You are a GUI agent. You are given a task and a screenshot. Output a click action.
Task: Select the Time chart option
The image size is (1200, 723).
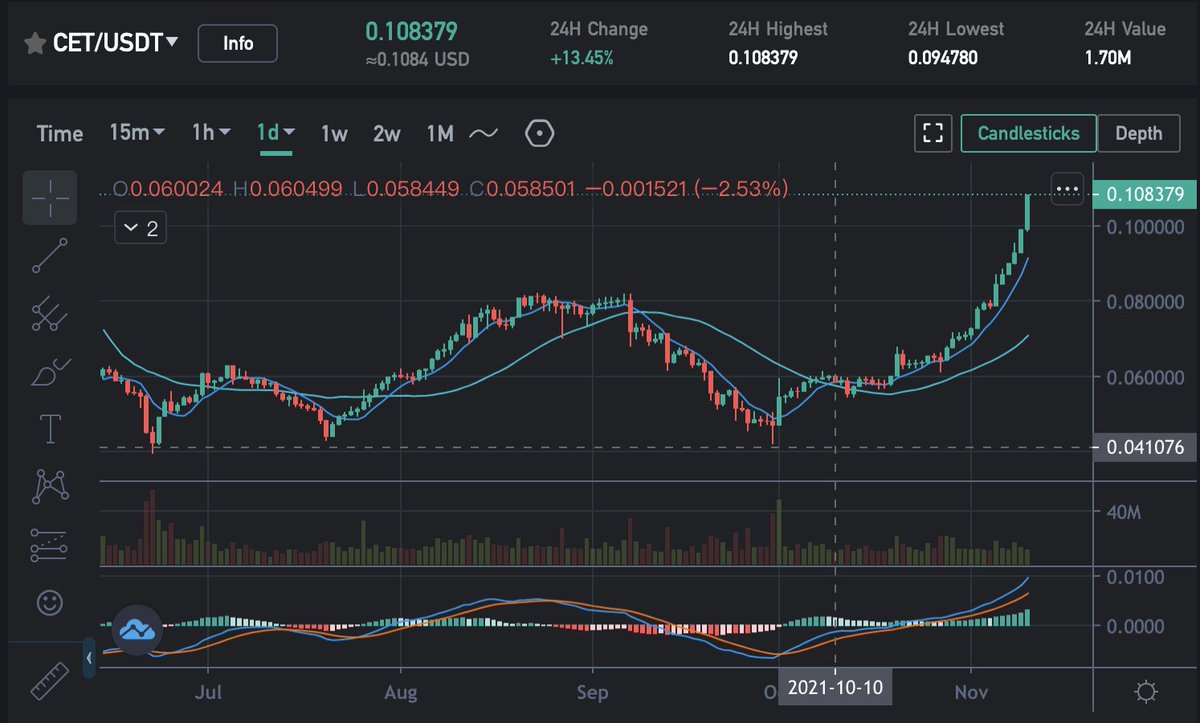pos(60,133)
